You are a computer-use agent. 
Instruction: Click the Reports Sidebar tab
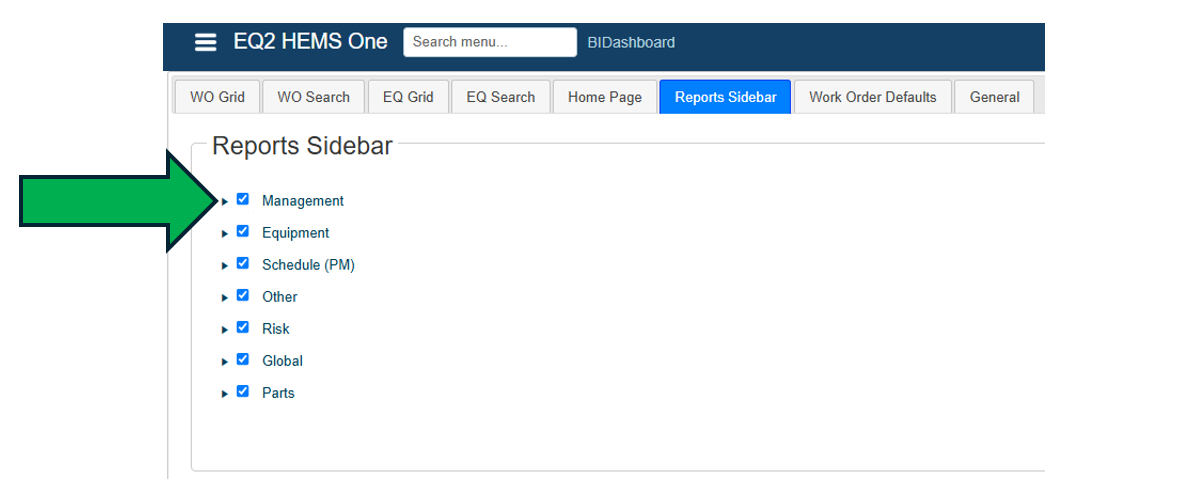pyautogui.click(x=725, y=97)
